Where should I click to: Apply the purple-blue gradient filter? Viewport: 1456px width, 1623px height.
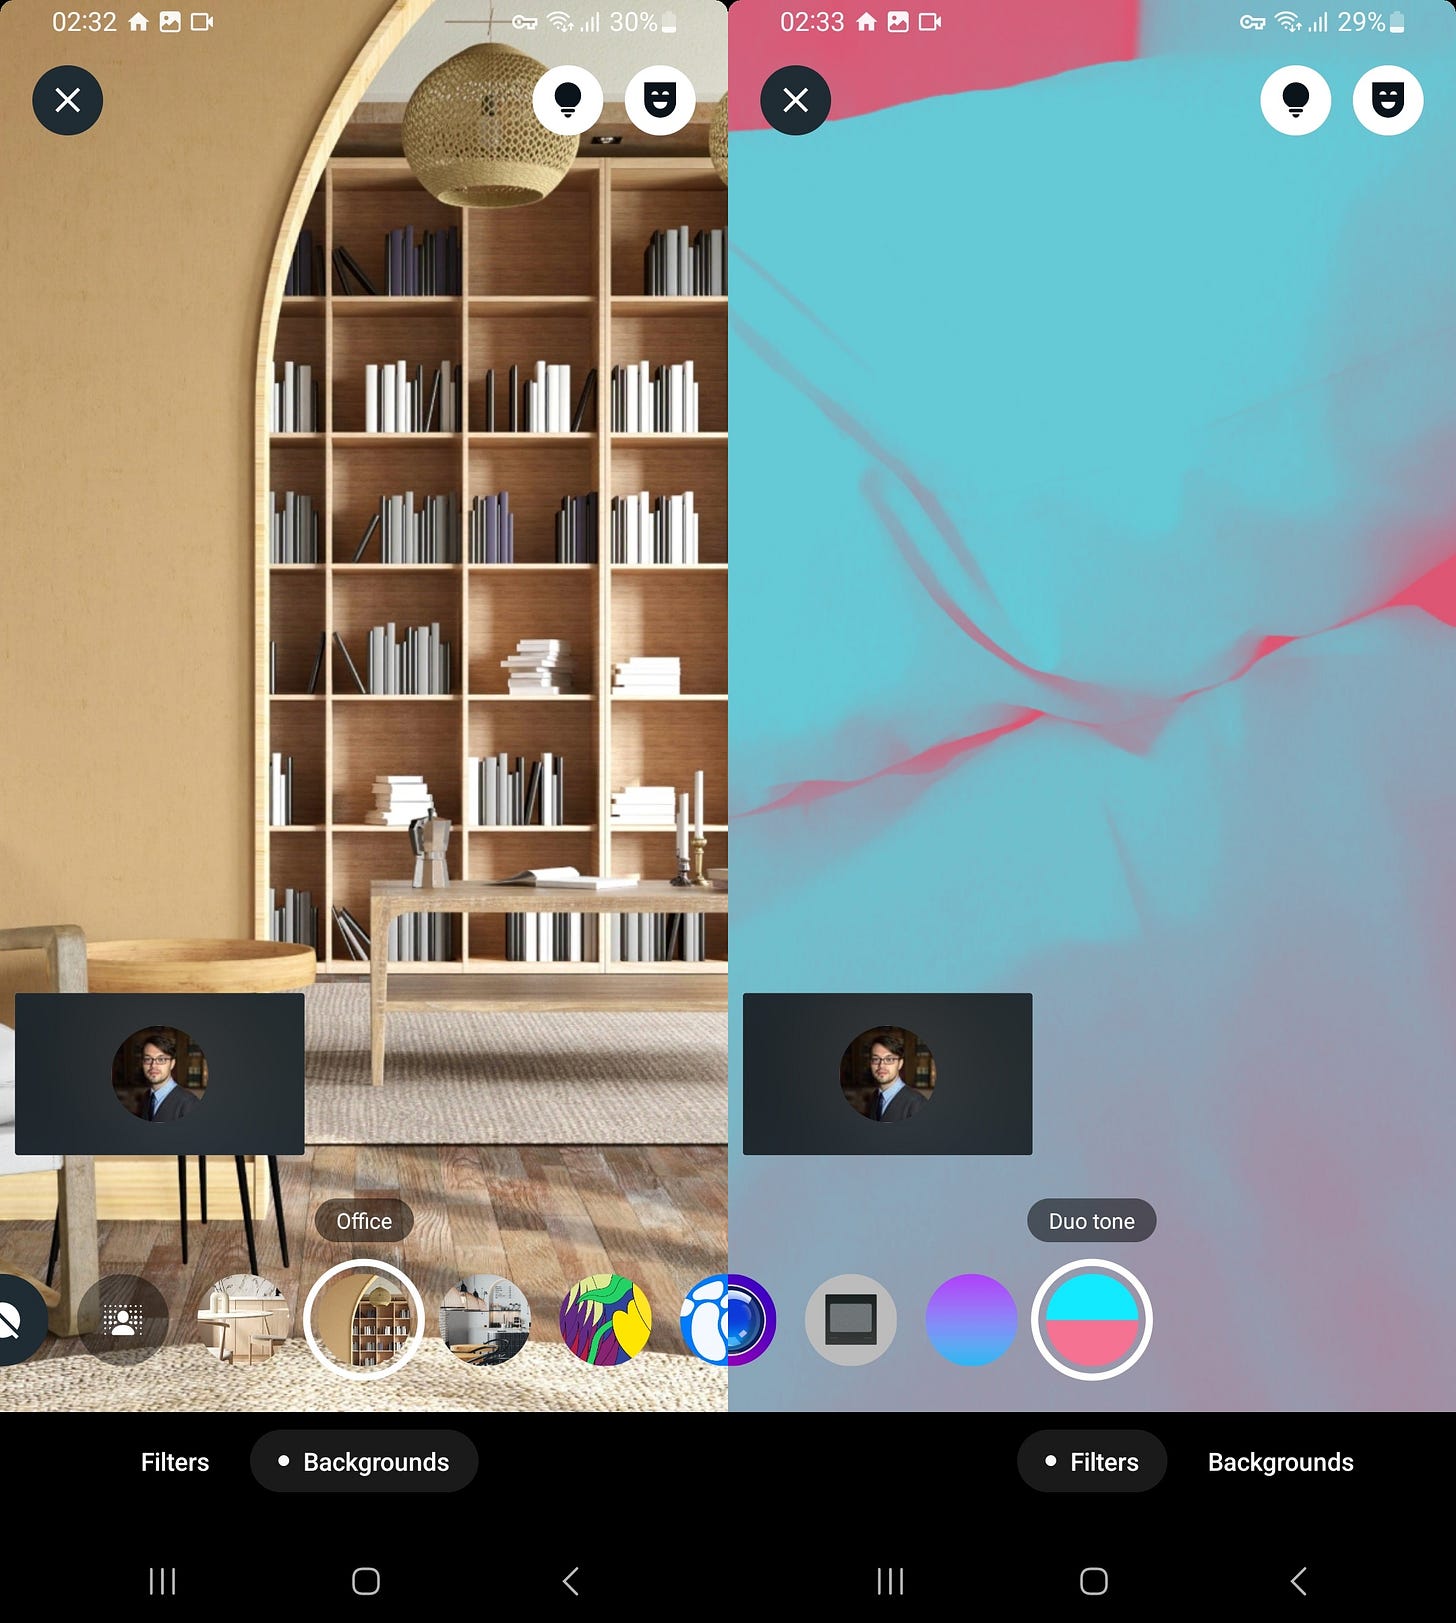click(x=971, y=1320)
